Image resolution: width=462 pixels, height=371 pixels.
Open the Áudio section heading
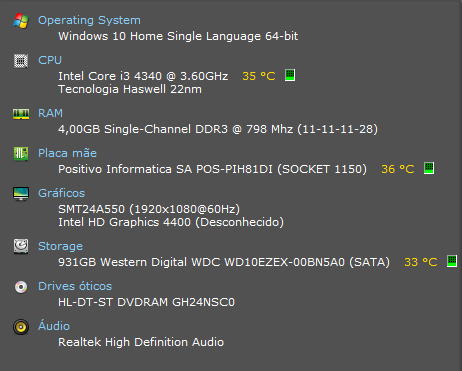[54, 325]
